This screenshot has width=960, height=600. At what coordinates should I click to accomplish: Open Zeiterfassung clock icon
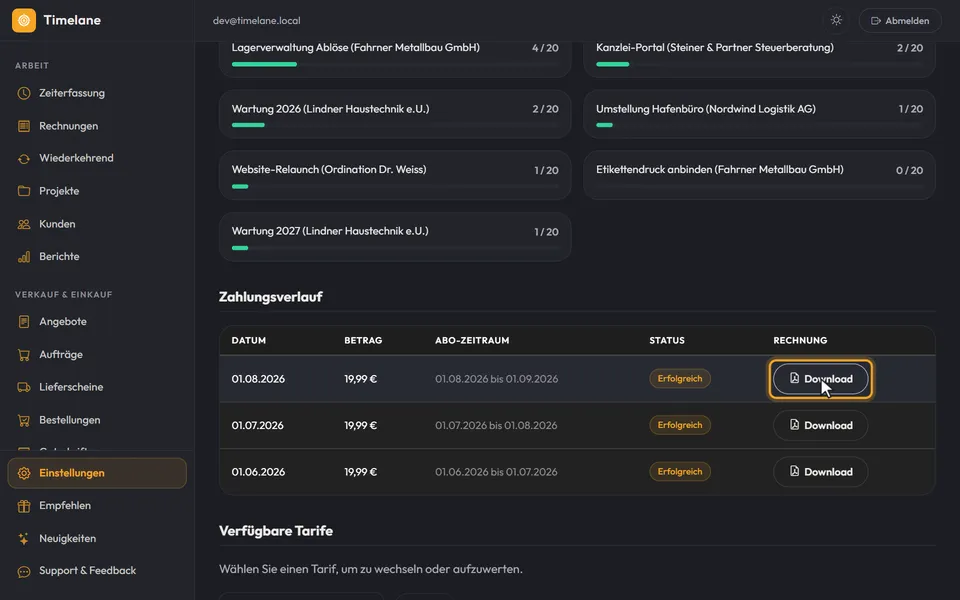24,93
